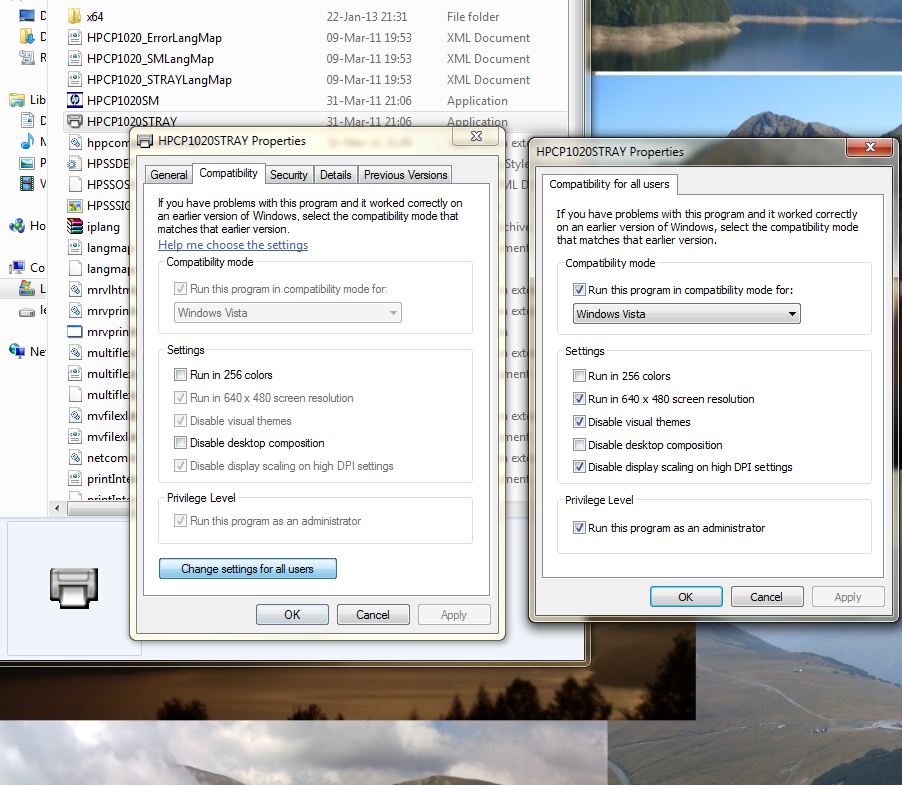Click the HPCP1020STRAY printer file icon
Image resolution: width=902 pixels, height=785 pixels.
75,121
